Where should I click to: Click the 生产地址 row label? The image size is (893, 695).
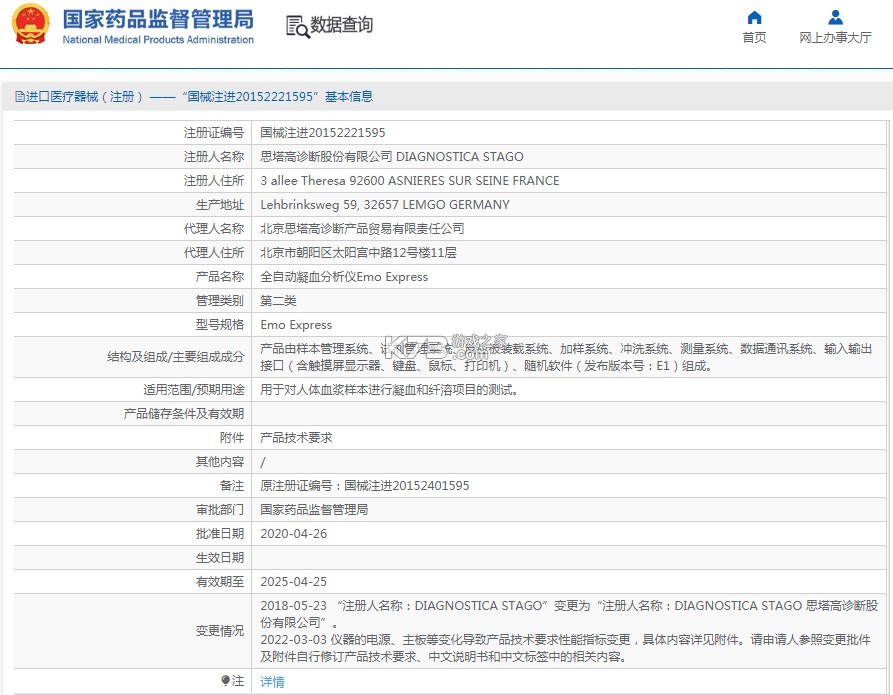[220, 205]
